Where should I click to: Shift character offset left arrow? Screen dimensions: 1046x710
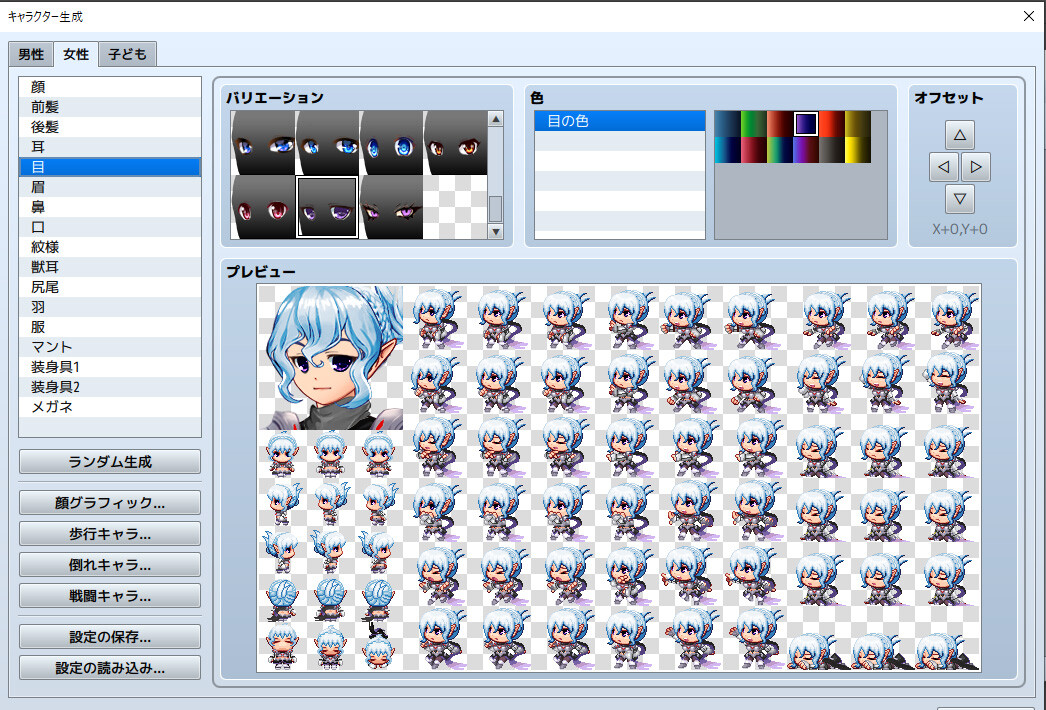point(943,164)
